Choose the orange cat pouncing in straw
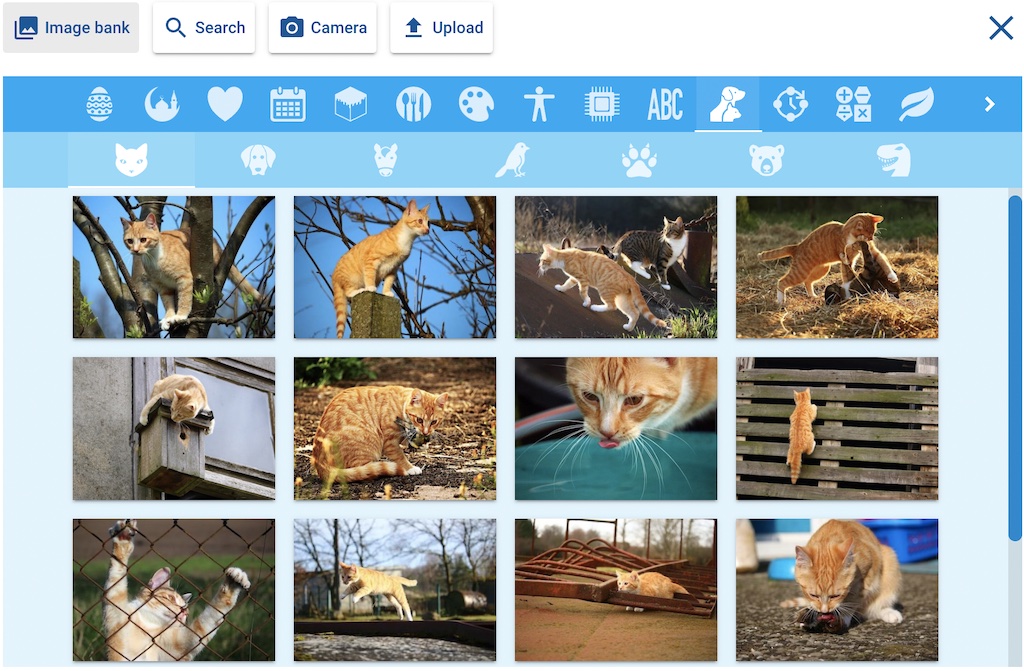Image resolution: width=1024 pixels, height=671 pixels. [x=837, y=267]
